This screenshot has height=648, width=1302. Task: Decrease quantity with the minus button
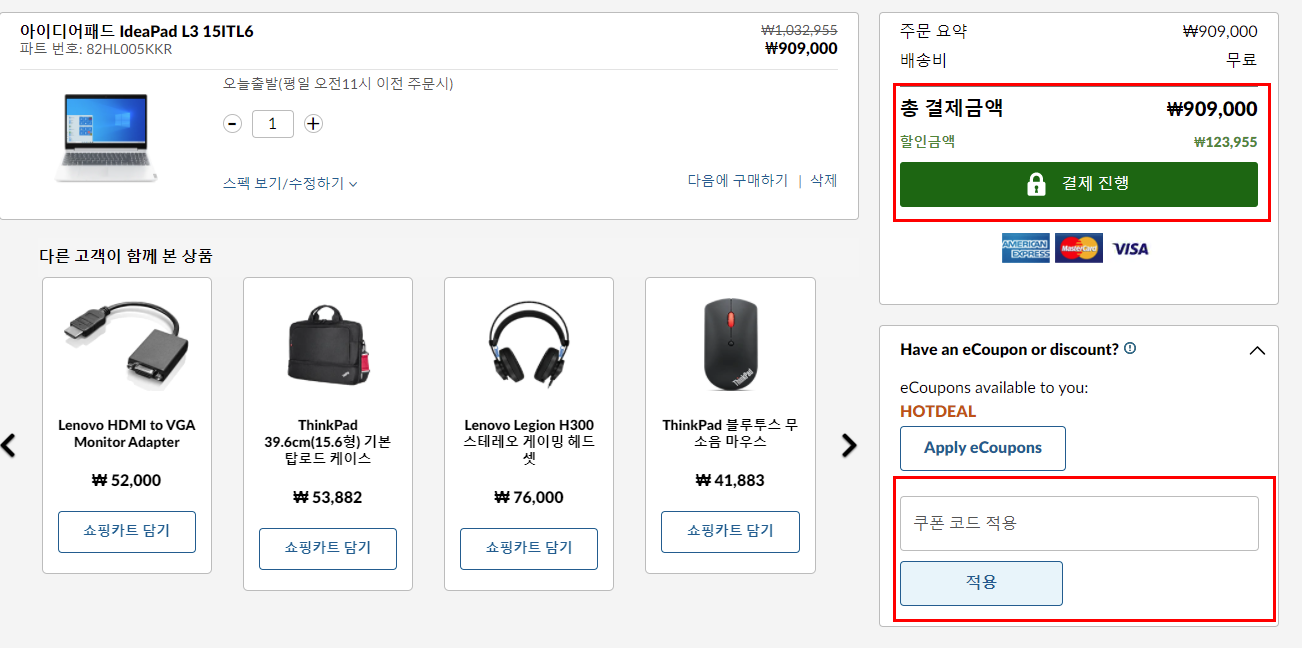coord(232,124)
